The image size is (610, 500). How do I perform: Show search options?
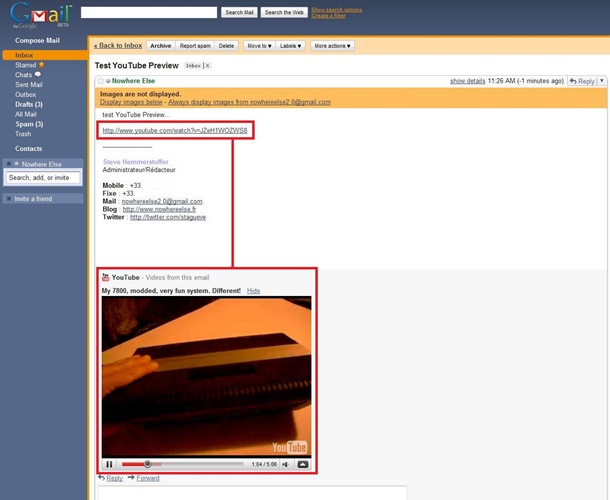(x=337, y=10)
